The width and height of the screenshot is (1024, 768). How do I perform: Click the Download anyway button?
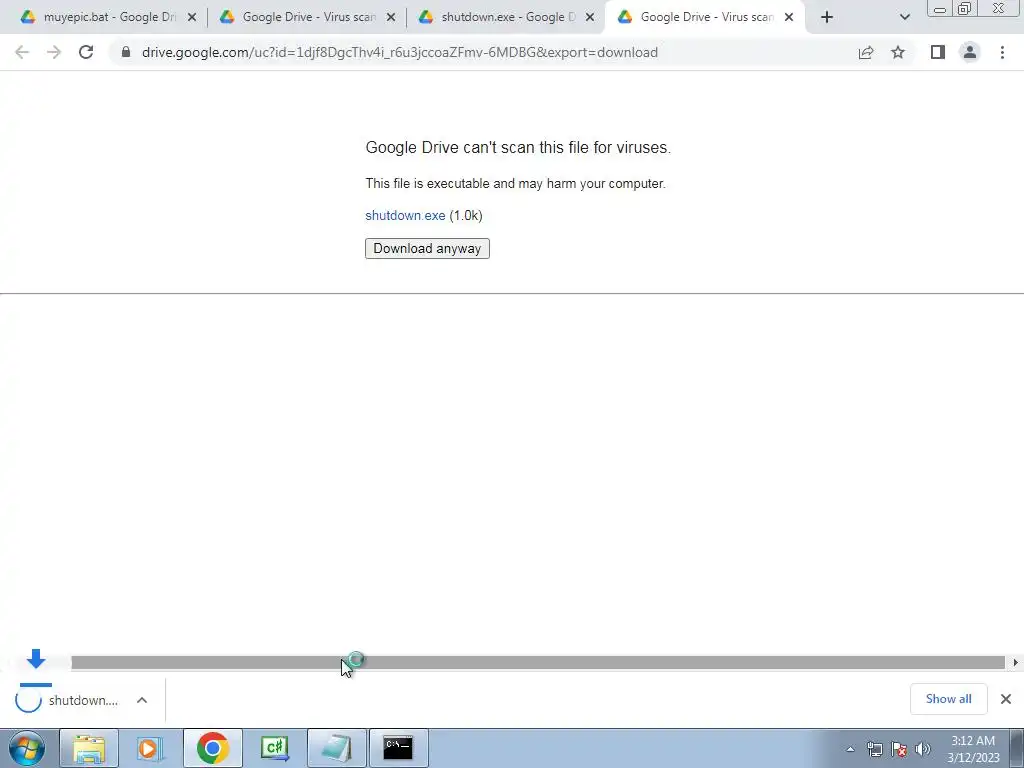click(x=427, y=248)
